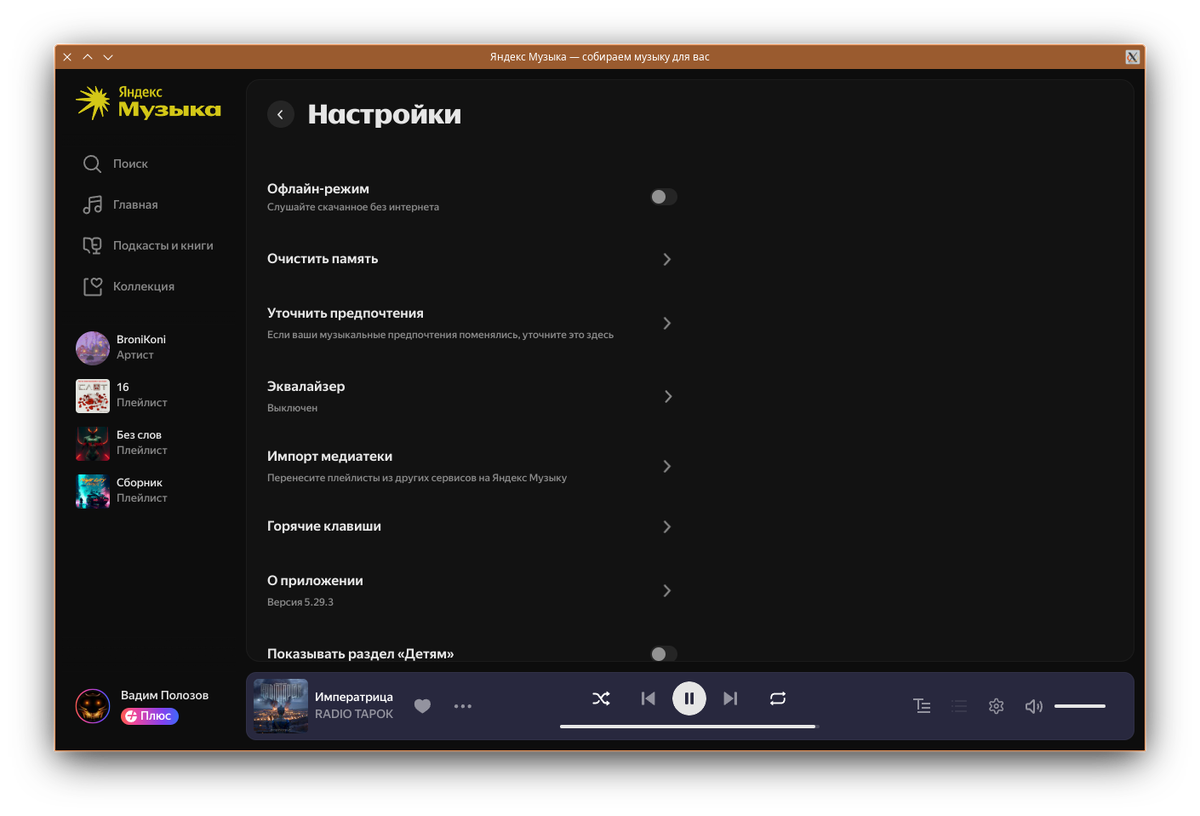
Task: Click Горячие клавиши label
Action: click(324, 526)
